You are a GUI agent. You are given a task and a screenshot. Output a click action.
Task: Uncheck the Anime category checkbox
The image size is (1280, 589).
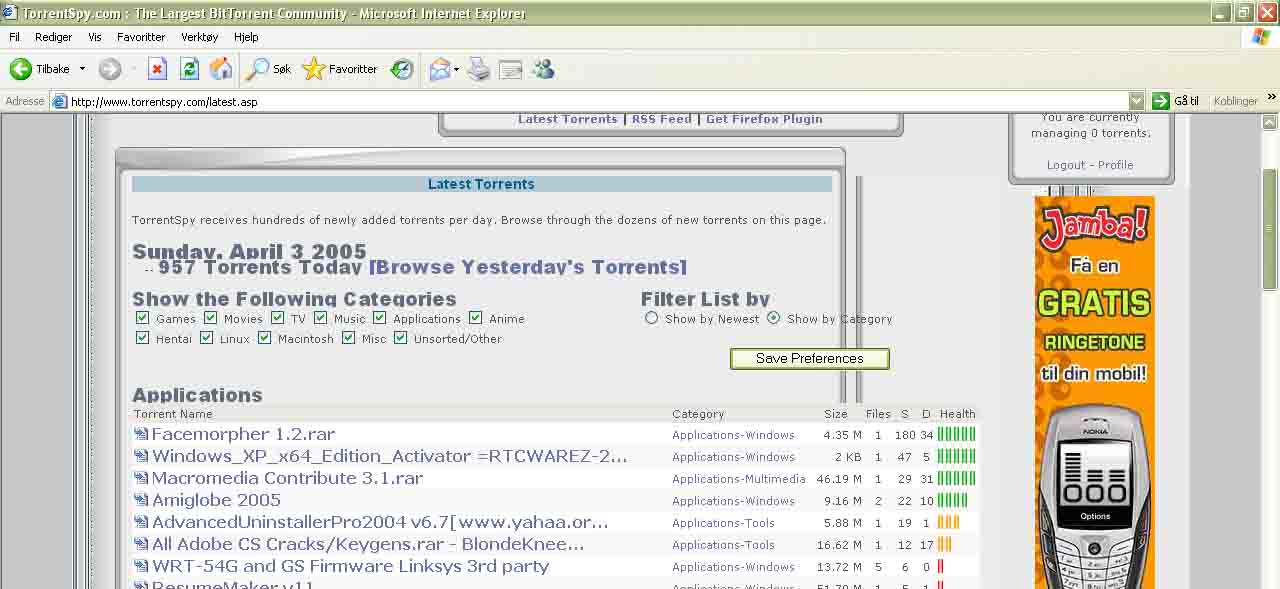476,318
